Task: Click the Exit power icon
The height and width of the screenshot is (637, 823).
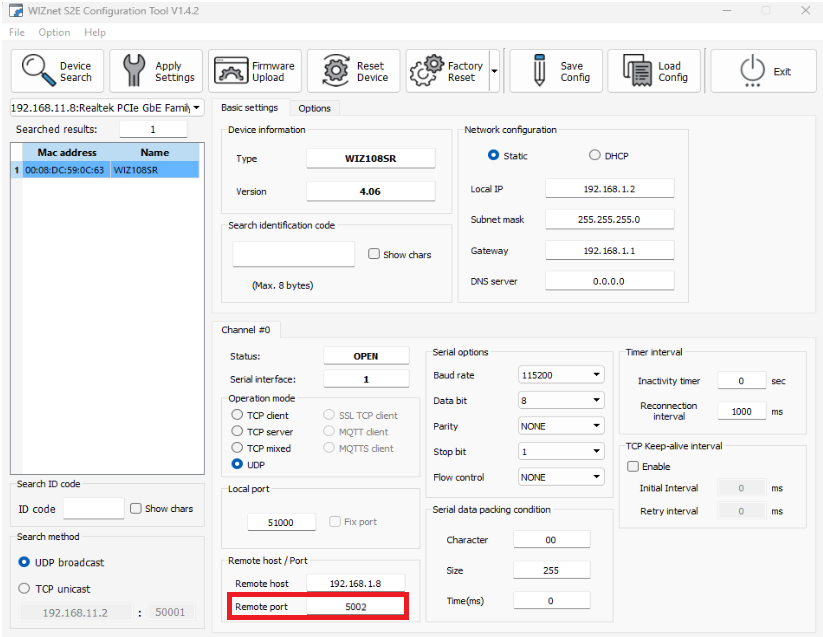Action: [752, 71]
